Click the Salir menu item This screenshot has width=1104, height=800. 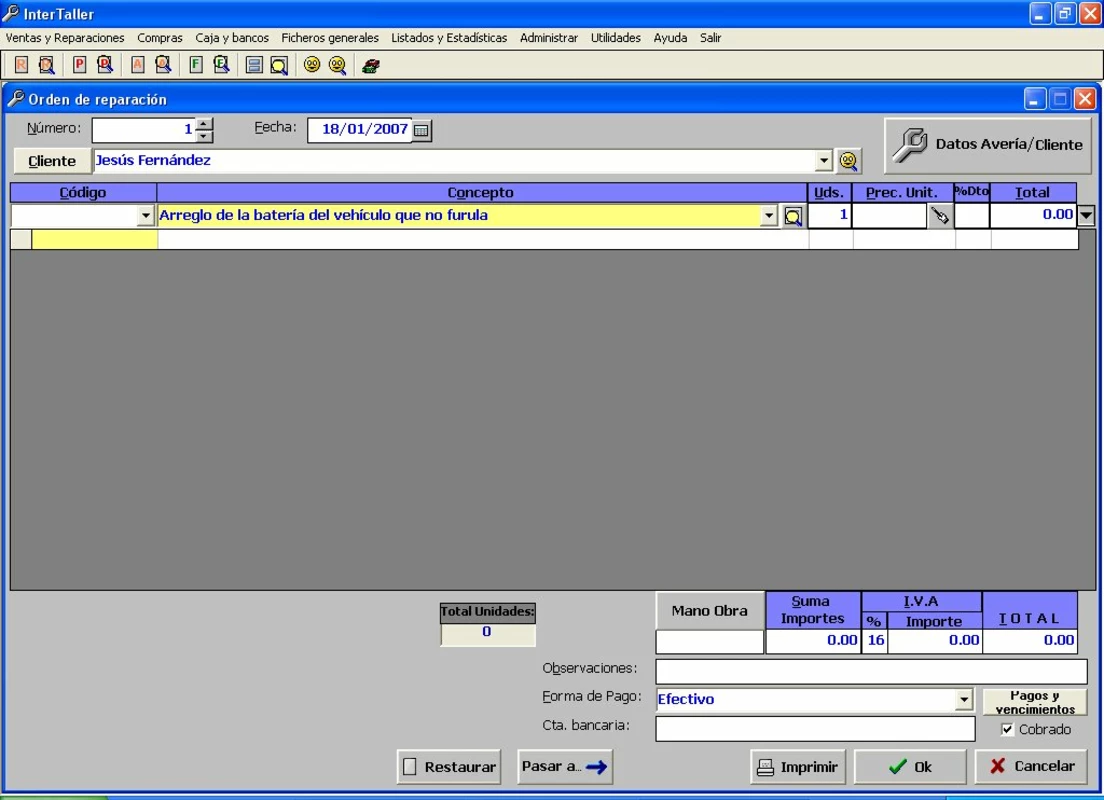point(710,38)
